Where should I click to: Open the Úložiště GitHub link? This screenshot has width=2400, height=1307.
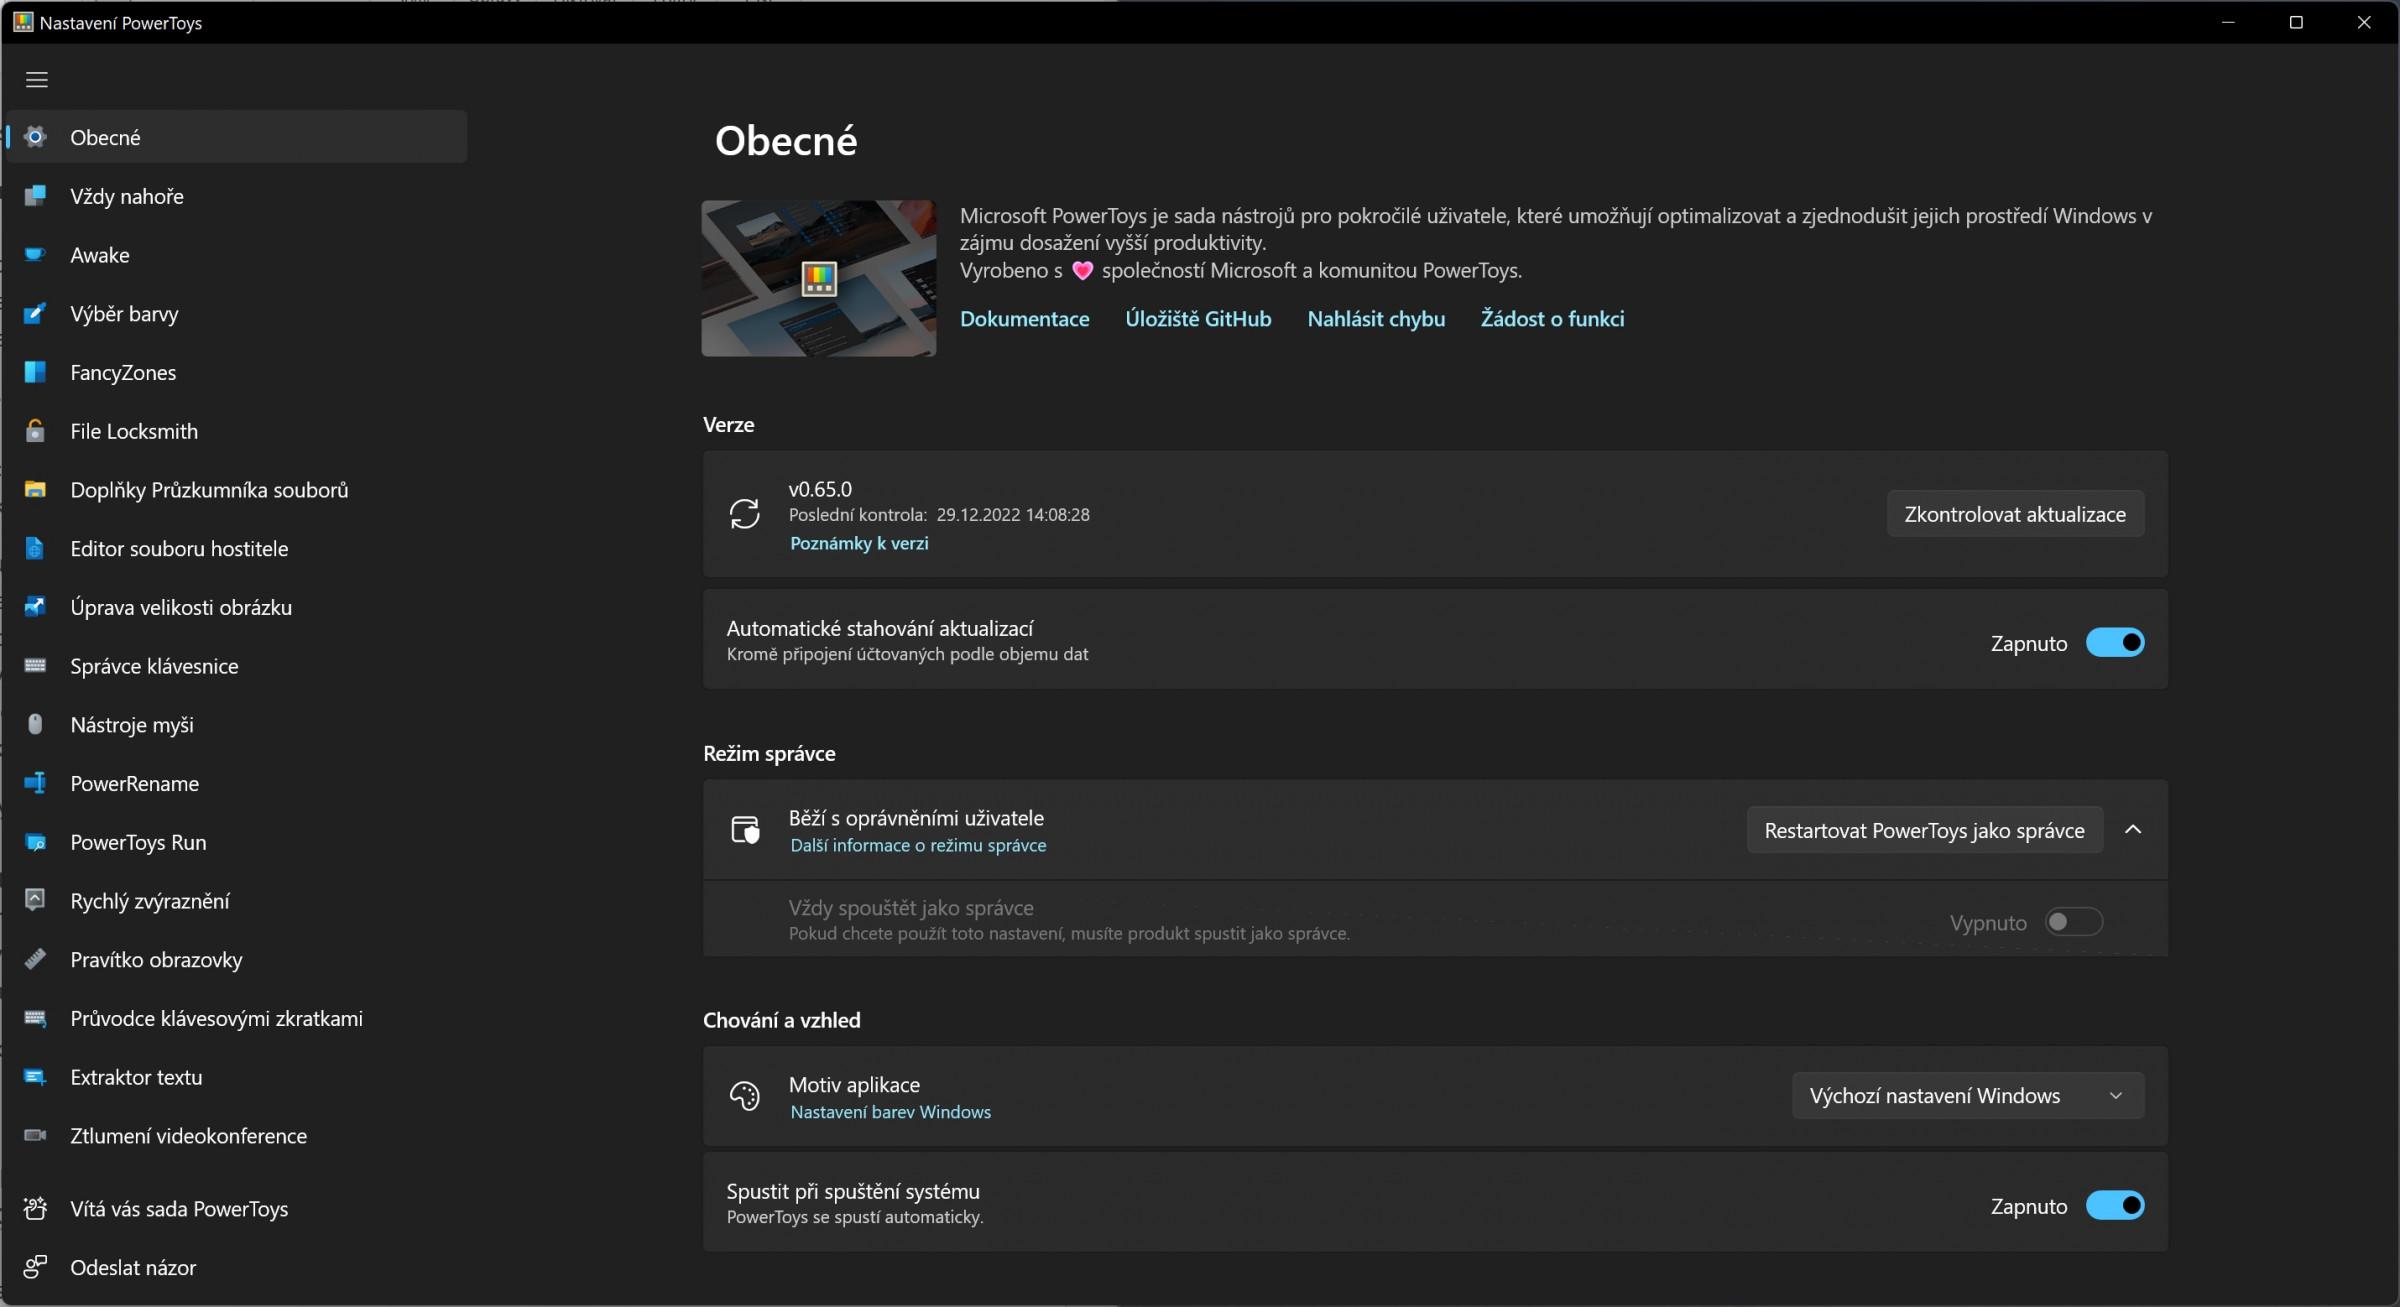click(1198, 319)
